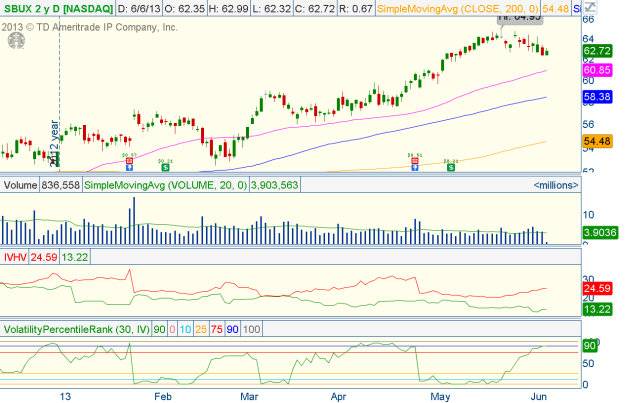Click the green 62.72 last price tag
Screen dimensions: 625x403
(x=597, y=51)
